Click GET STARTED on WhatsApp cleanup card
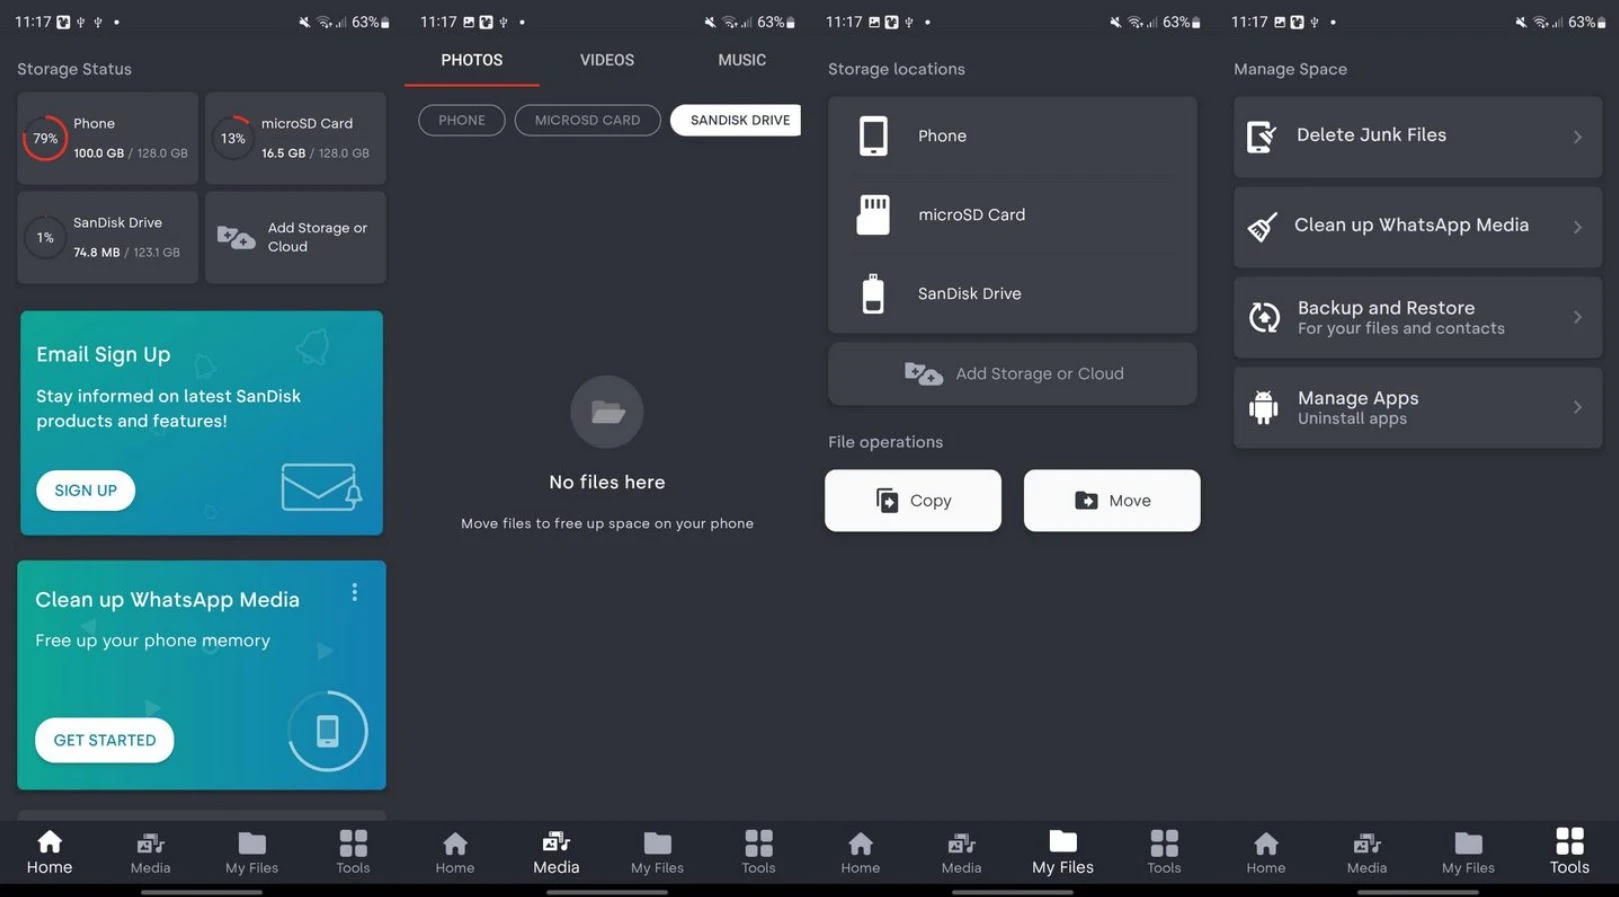The height and width of the screenshot is (897, 1619). pyautogui.click(x=104, y=740)
